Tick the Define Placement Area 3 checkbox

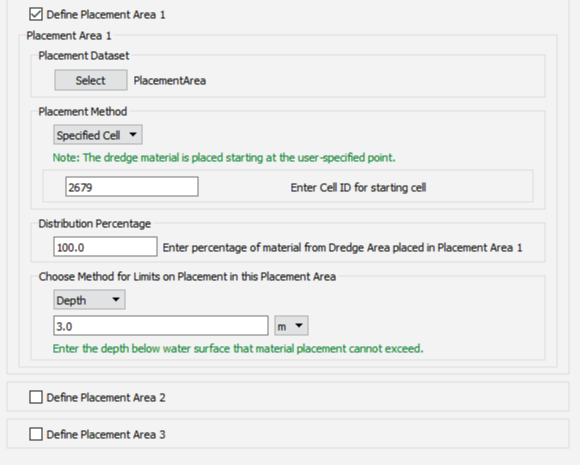pos(36,434)
